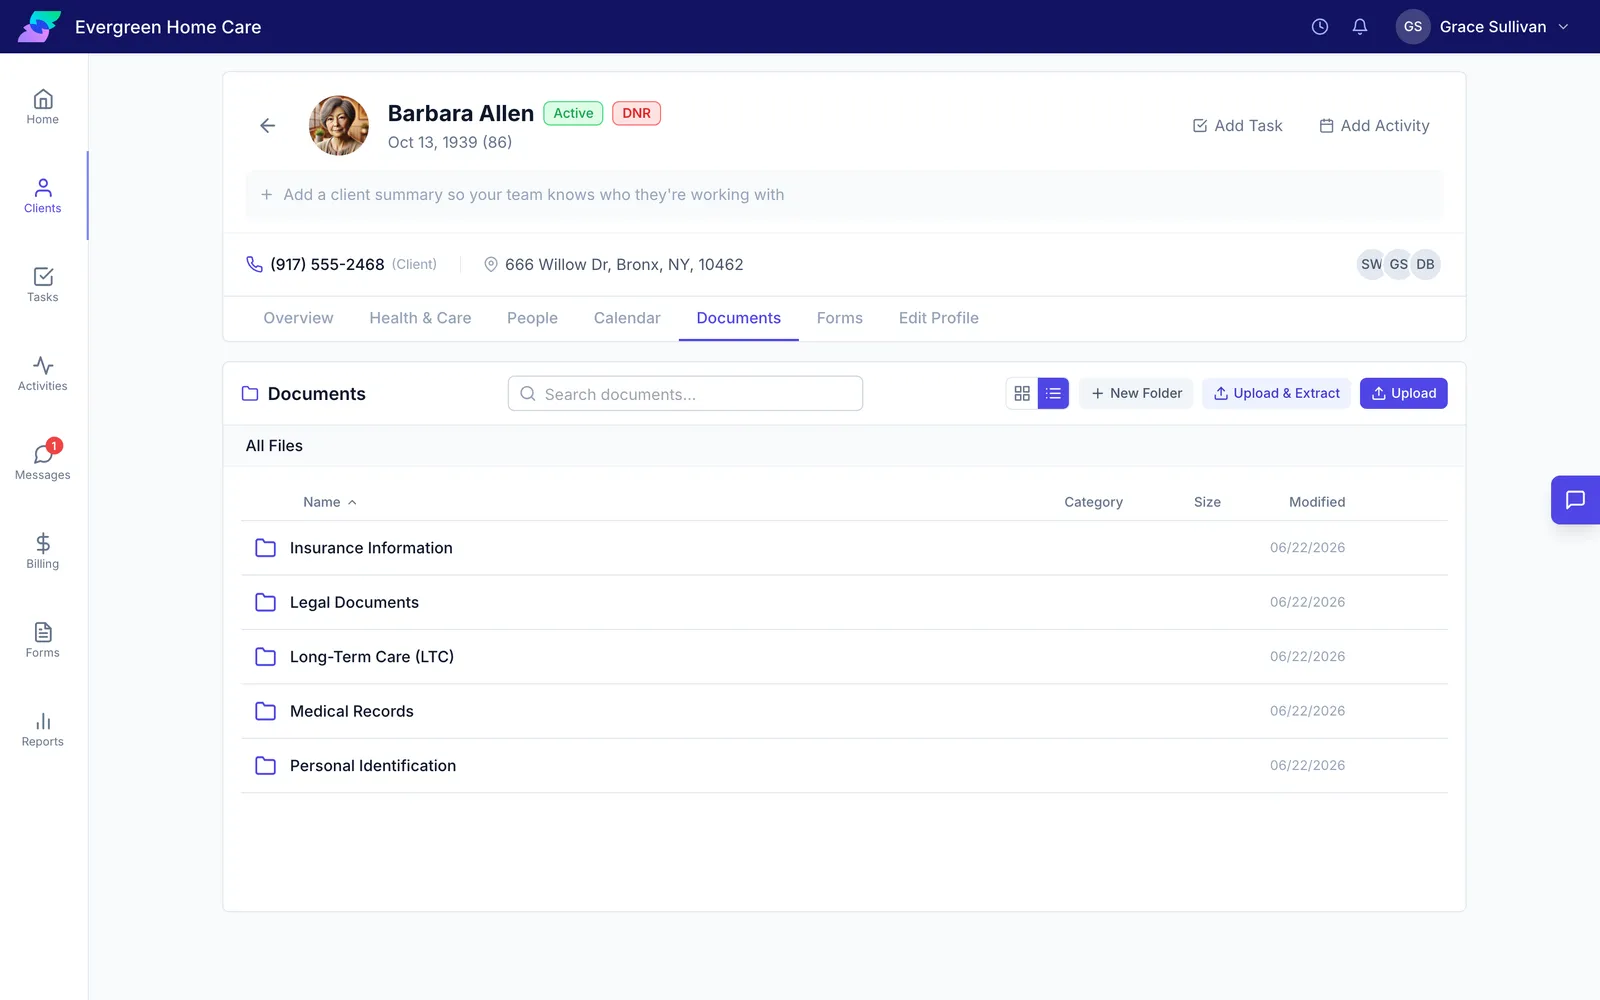Open the Billing sidebar item
The width and height of the screenshot is (1600, 1000).
[x=42, y=552]
